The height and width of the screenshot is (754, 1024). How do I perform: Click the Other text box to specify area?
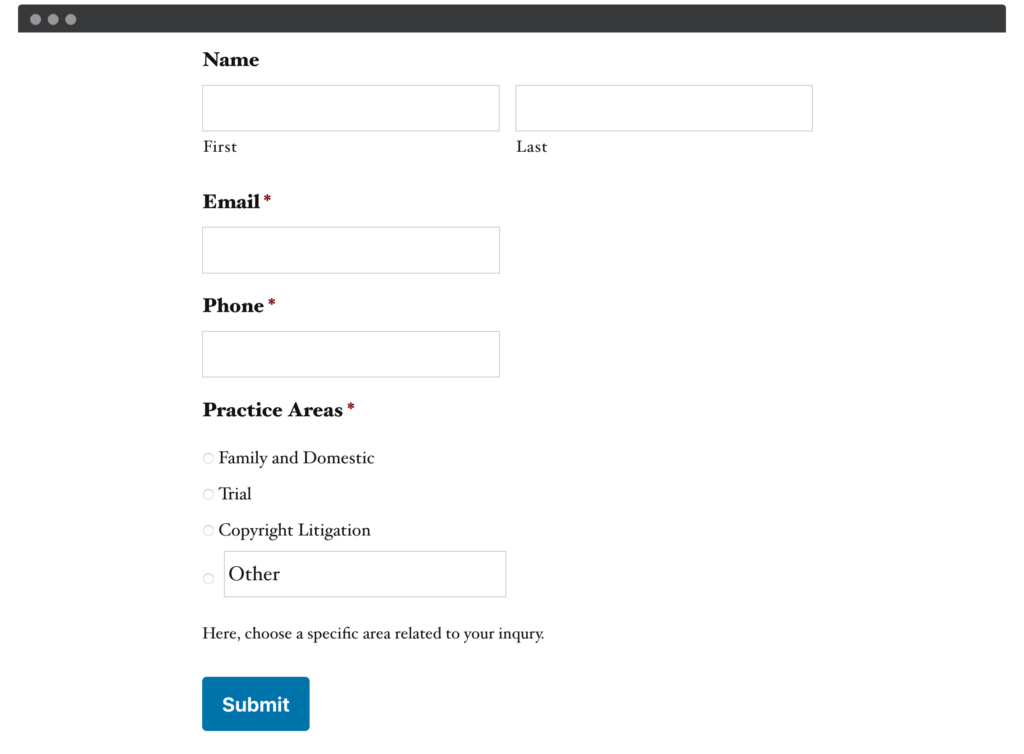pos(364,574)
